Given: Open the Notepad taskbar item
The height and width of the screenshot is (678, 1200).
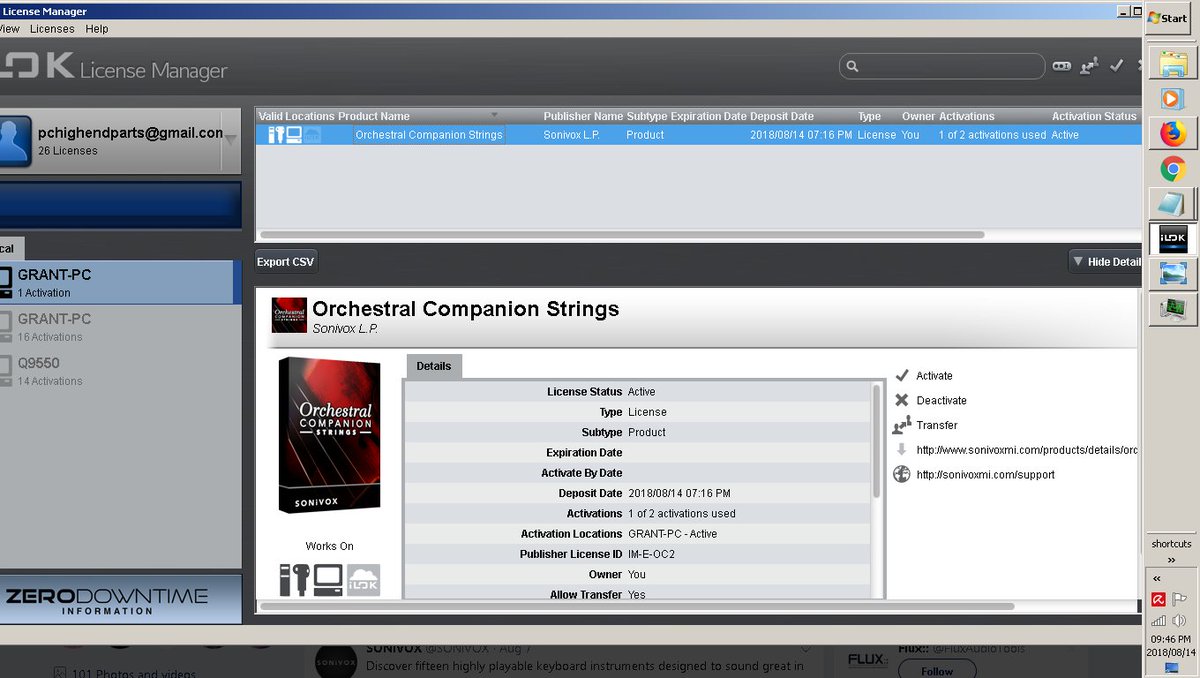Looking at the screenshot, I should tap(1172, 204).
